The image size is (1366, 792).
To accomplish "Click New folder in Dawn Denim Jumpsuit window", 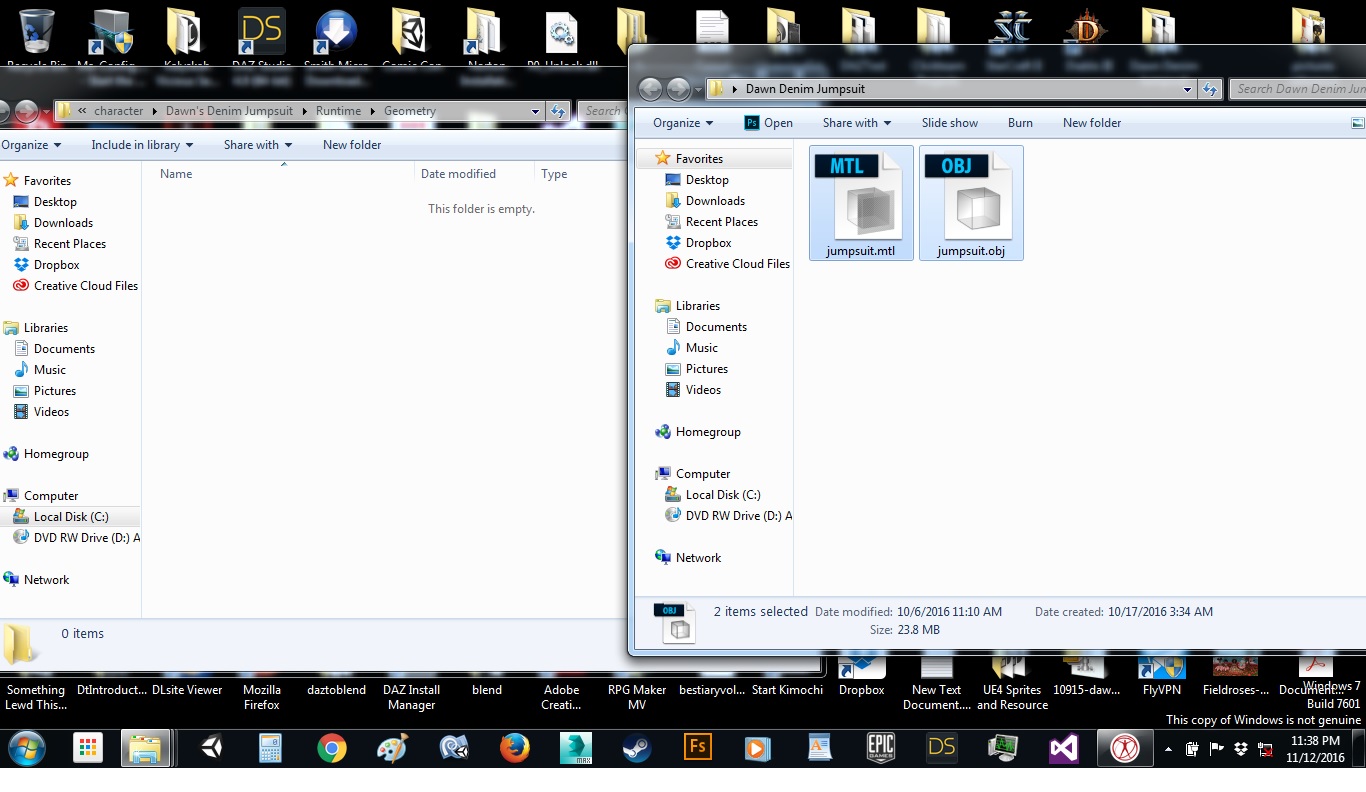I will click(1091, 123).
